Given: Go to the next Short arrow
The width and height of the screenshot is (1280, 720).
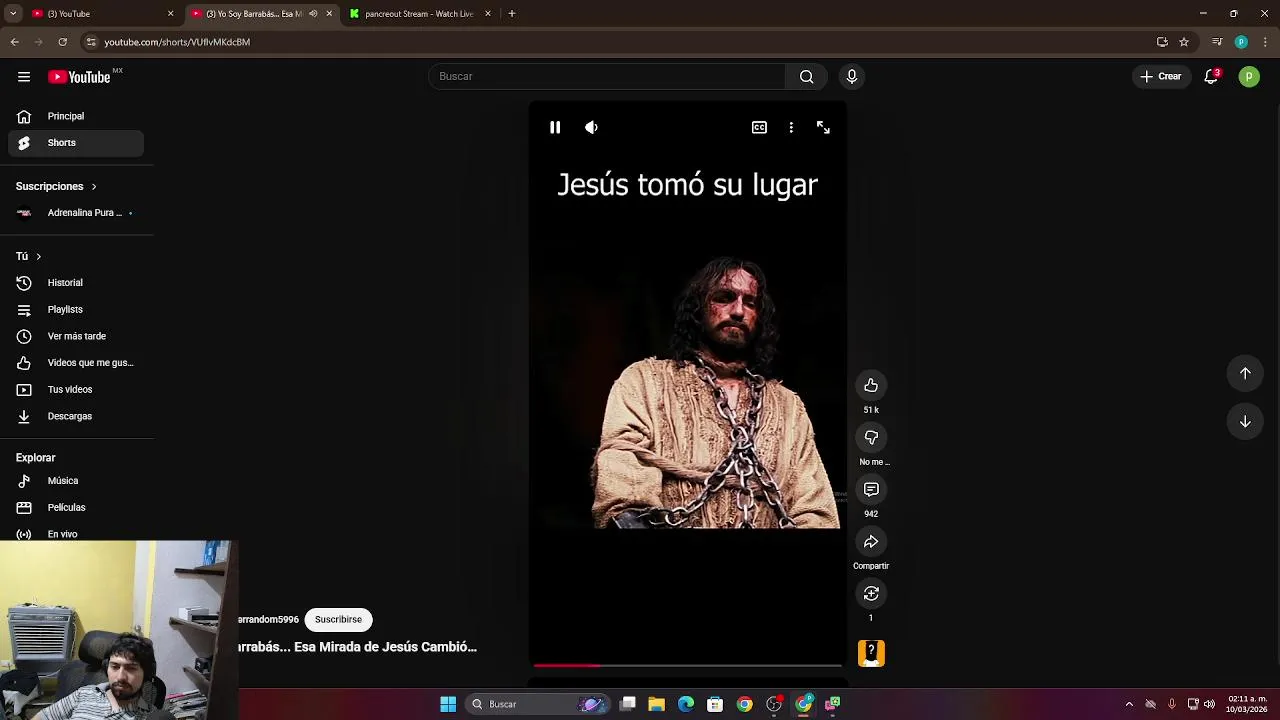Looking at the screenshot, I should tap(1245, 422).
